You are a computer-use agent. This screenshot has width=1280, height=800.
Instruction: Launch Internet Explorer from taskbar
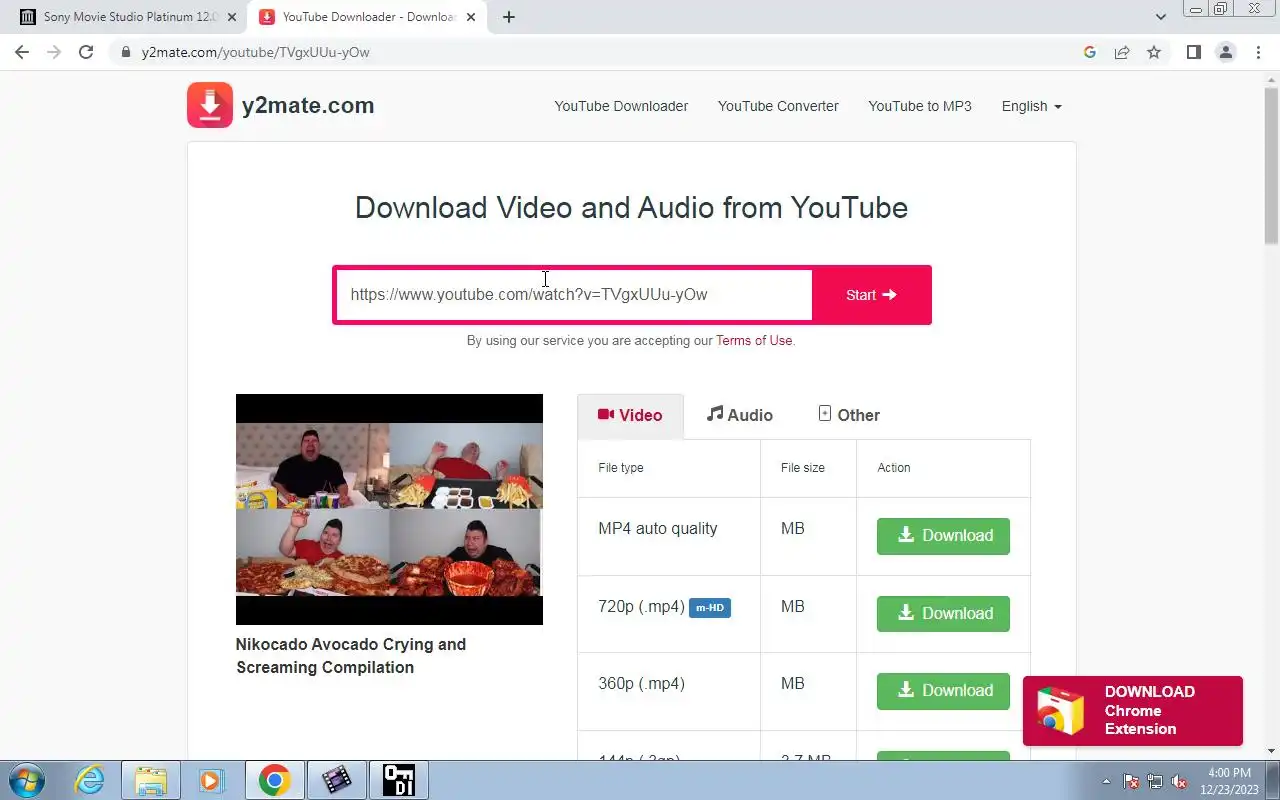click(90, 780)
